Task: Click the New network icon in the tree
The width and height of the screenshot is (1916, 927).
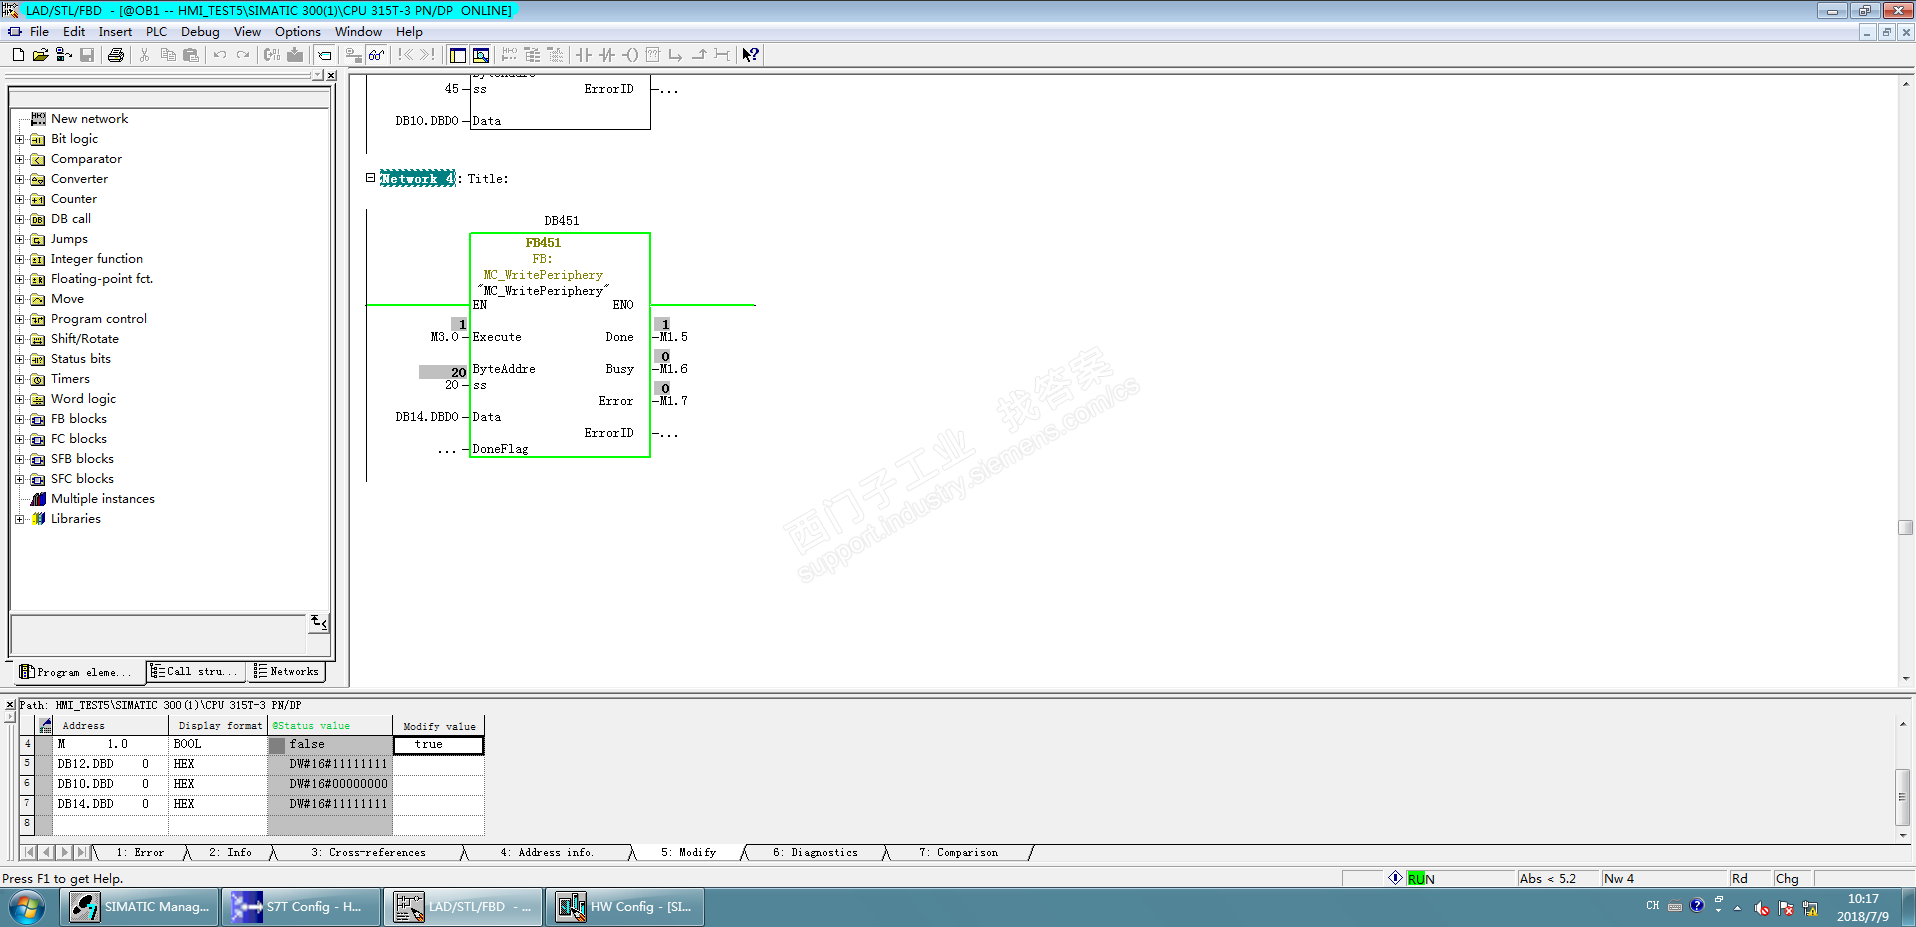Action: pyautogui.click(x=38, y=119)
